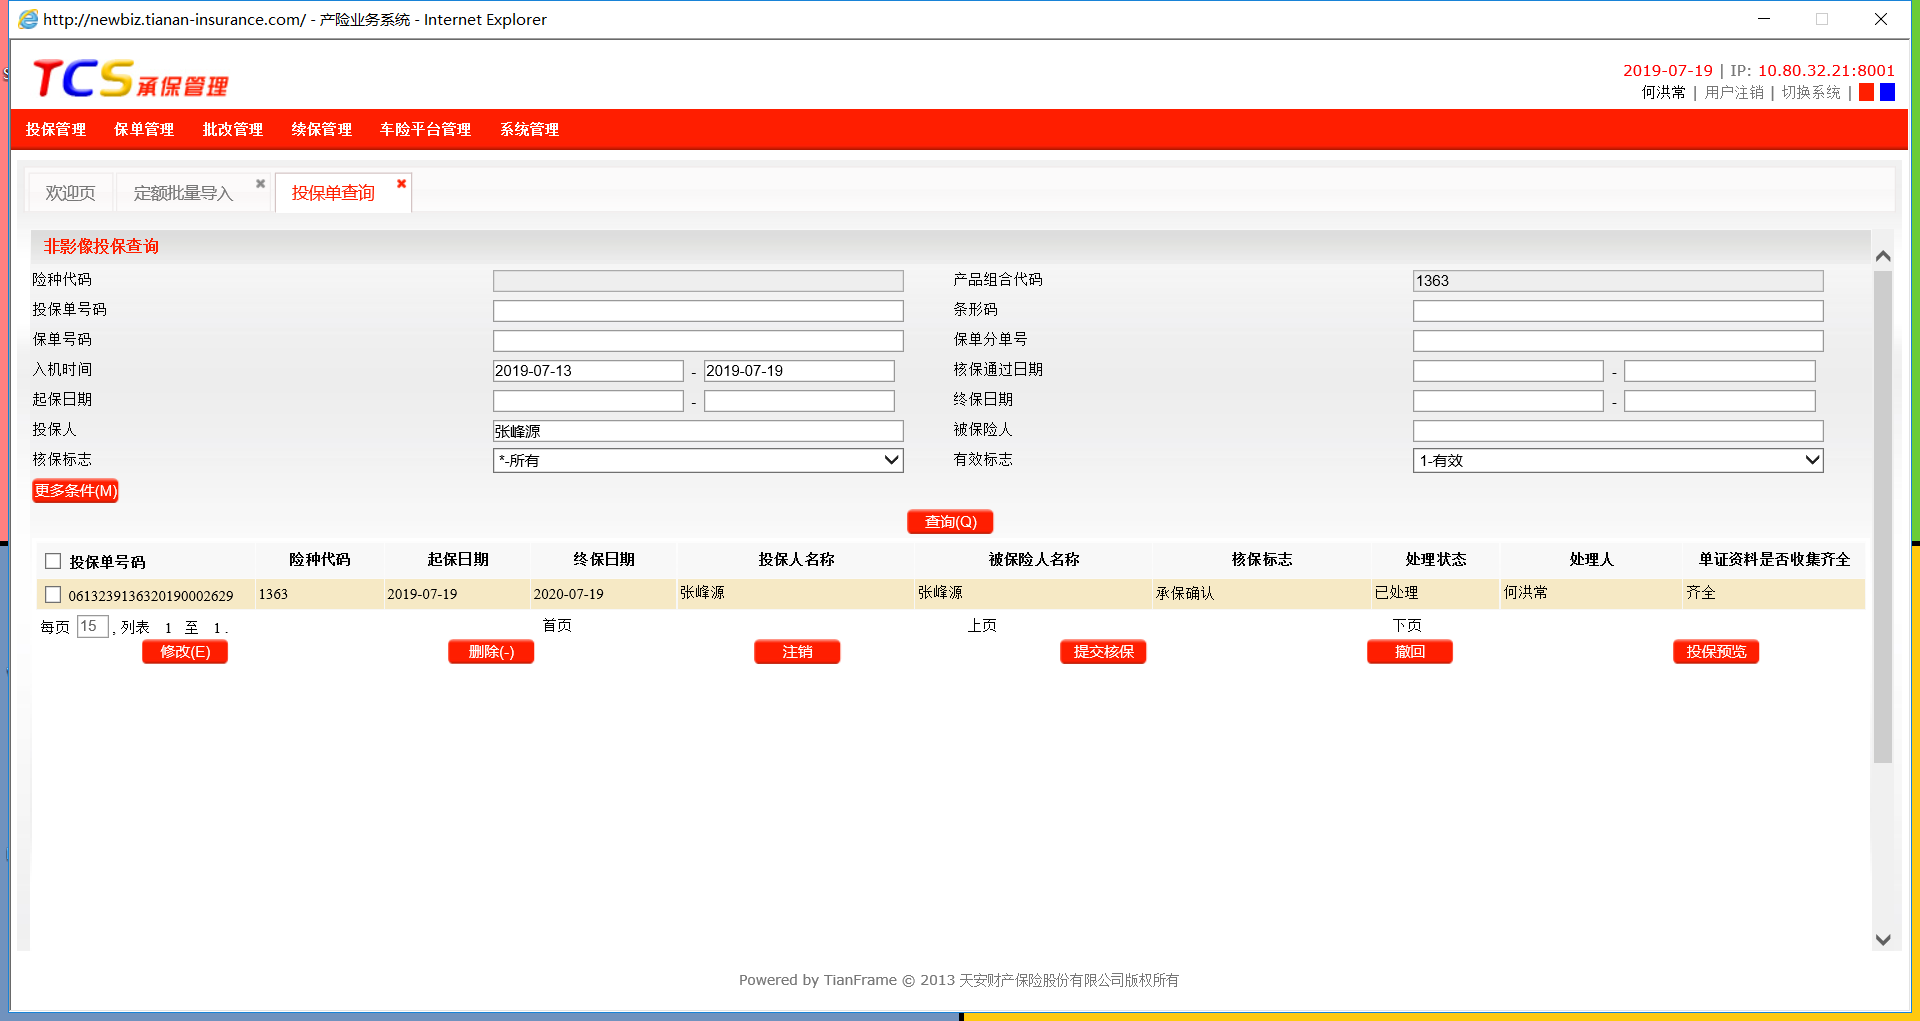This screenshot has height=1021, width=1920.
Task: Open the 车险平台管理 menu
Action: [425, 130]
